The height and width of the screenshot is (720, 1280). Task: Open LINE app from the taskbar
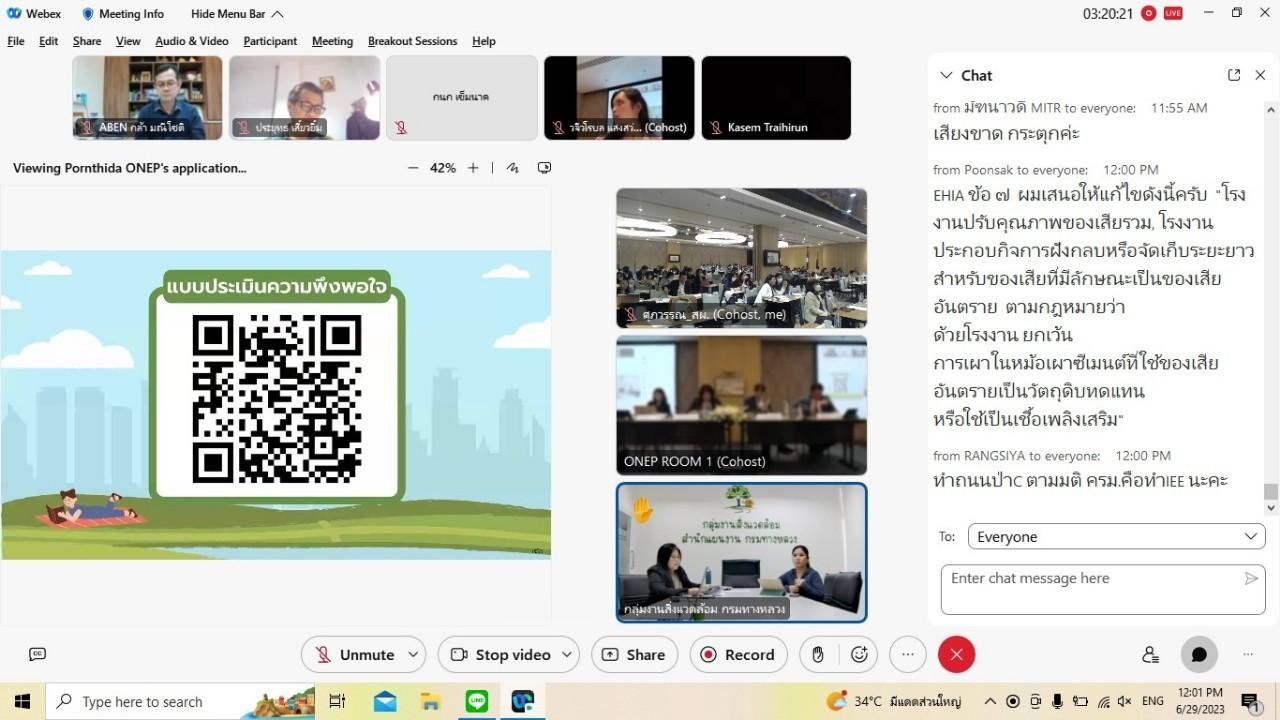click(x=477, y=702)
